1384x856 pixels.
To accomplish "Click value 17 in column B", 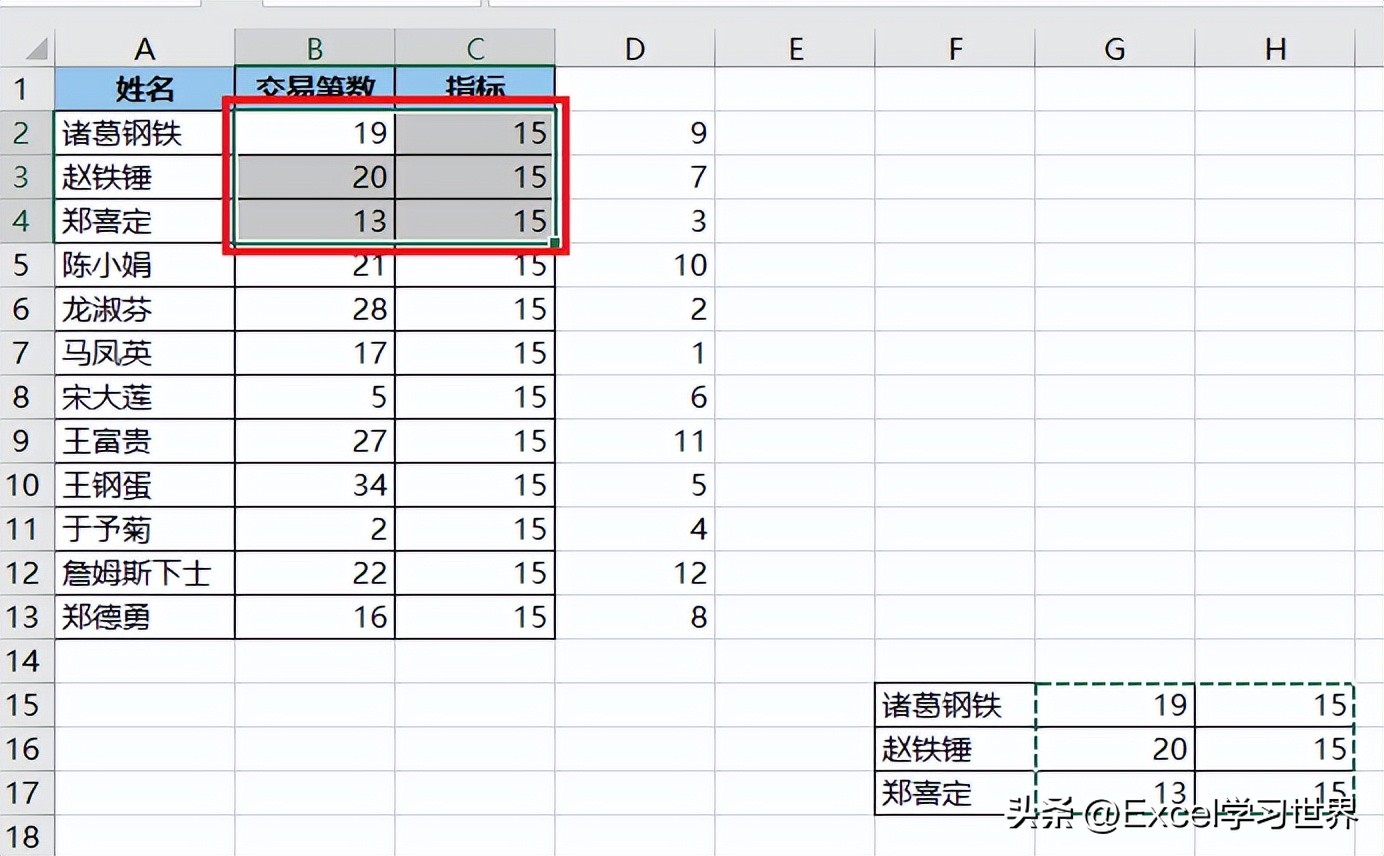I will coord(315,353).
